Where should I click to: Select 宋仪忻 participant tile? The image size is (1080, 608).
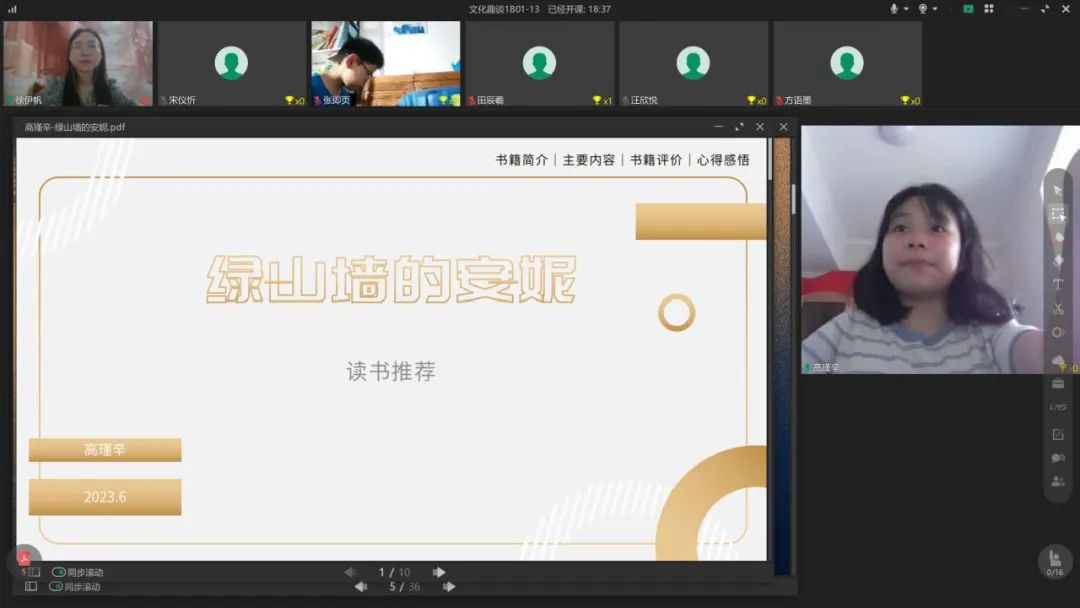coord(232,63)
